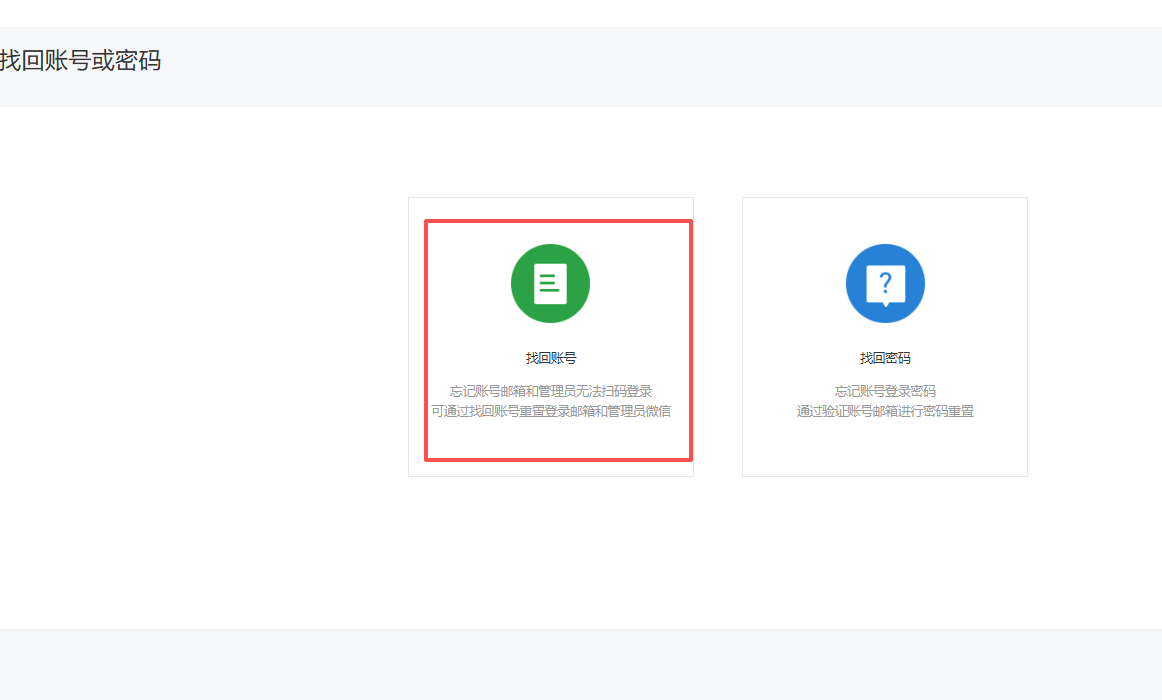Image resolution: width=1162 pixels, height=700 pixels.
Task: Click the text 可通过找回账号重置登录邮箱和管理员微信
Action: [550, 410]
